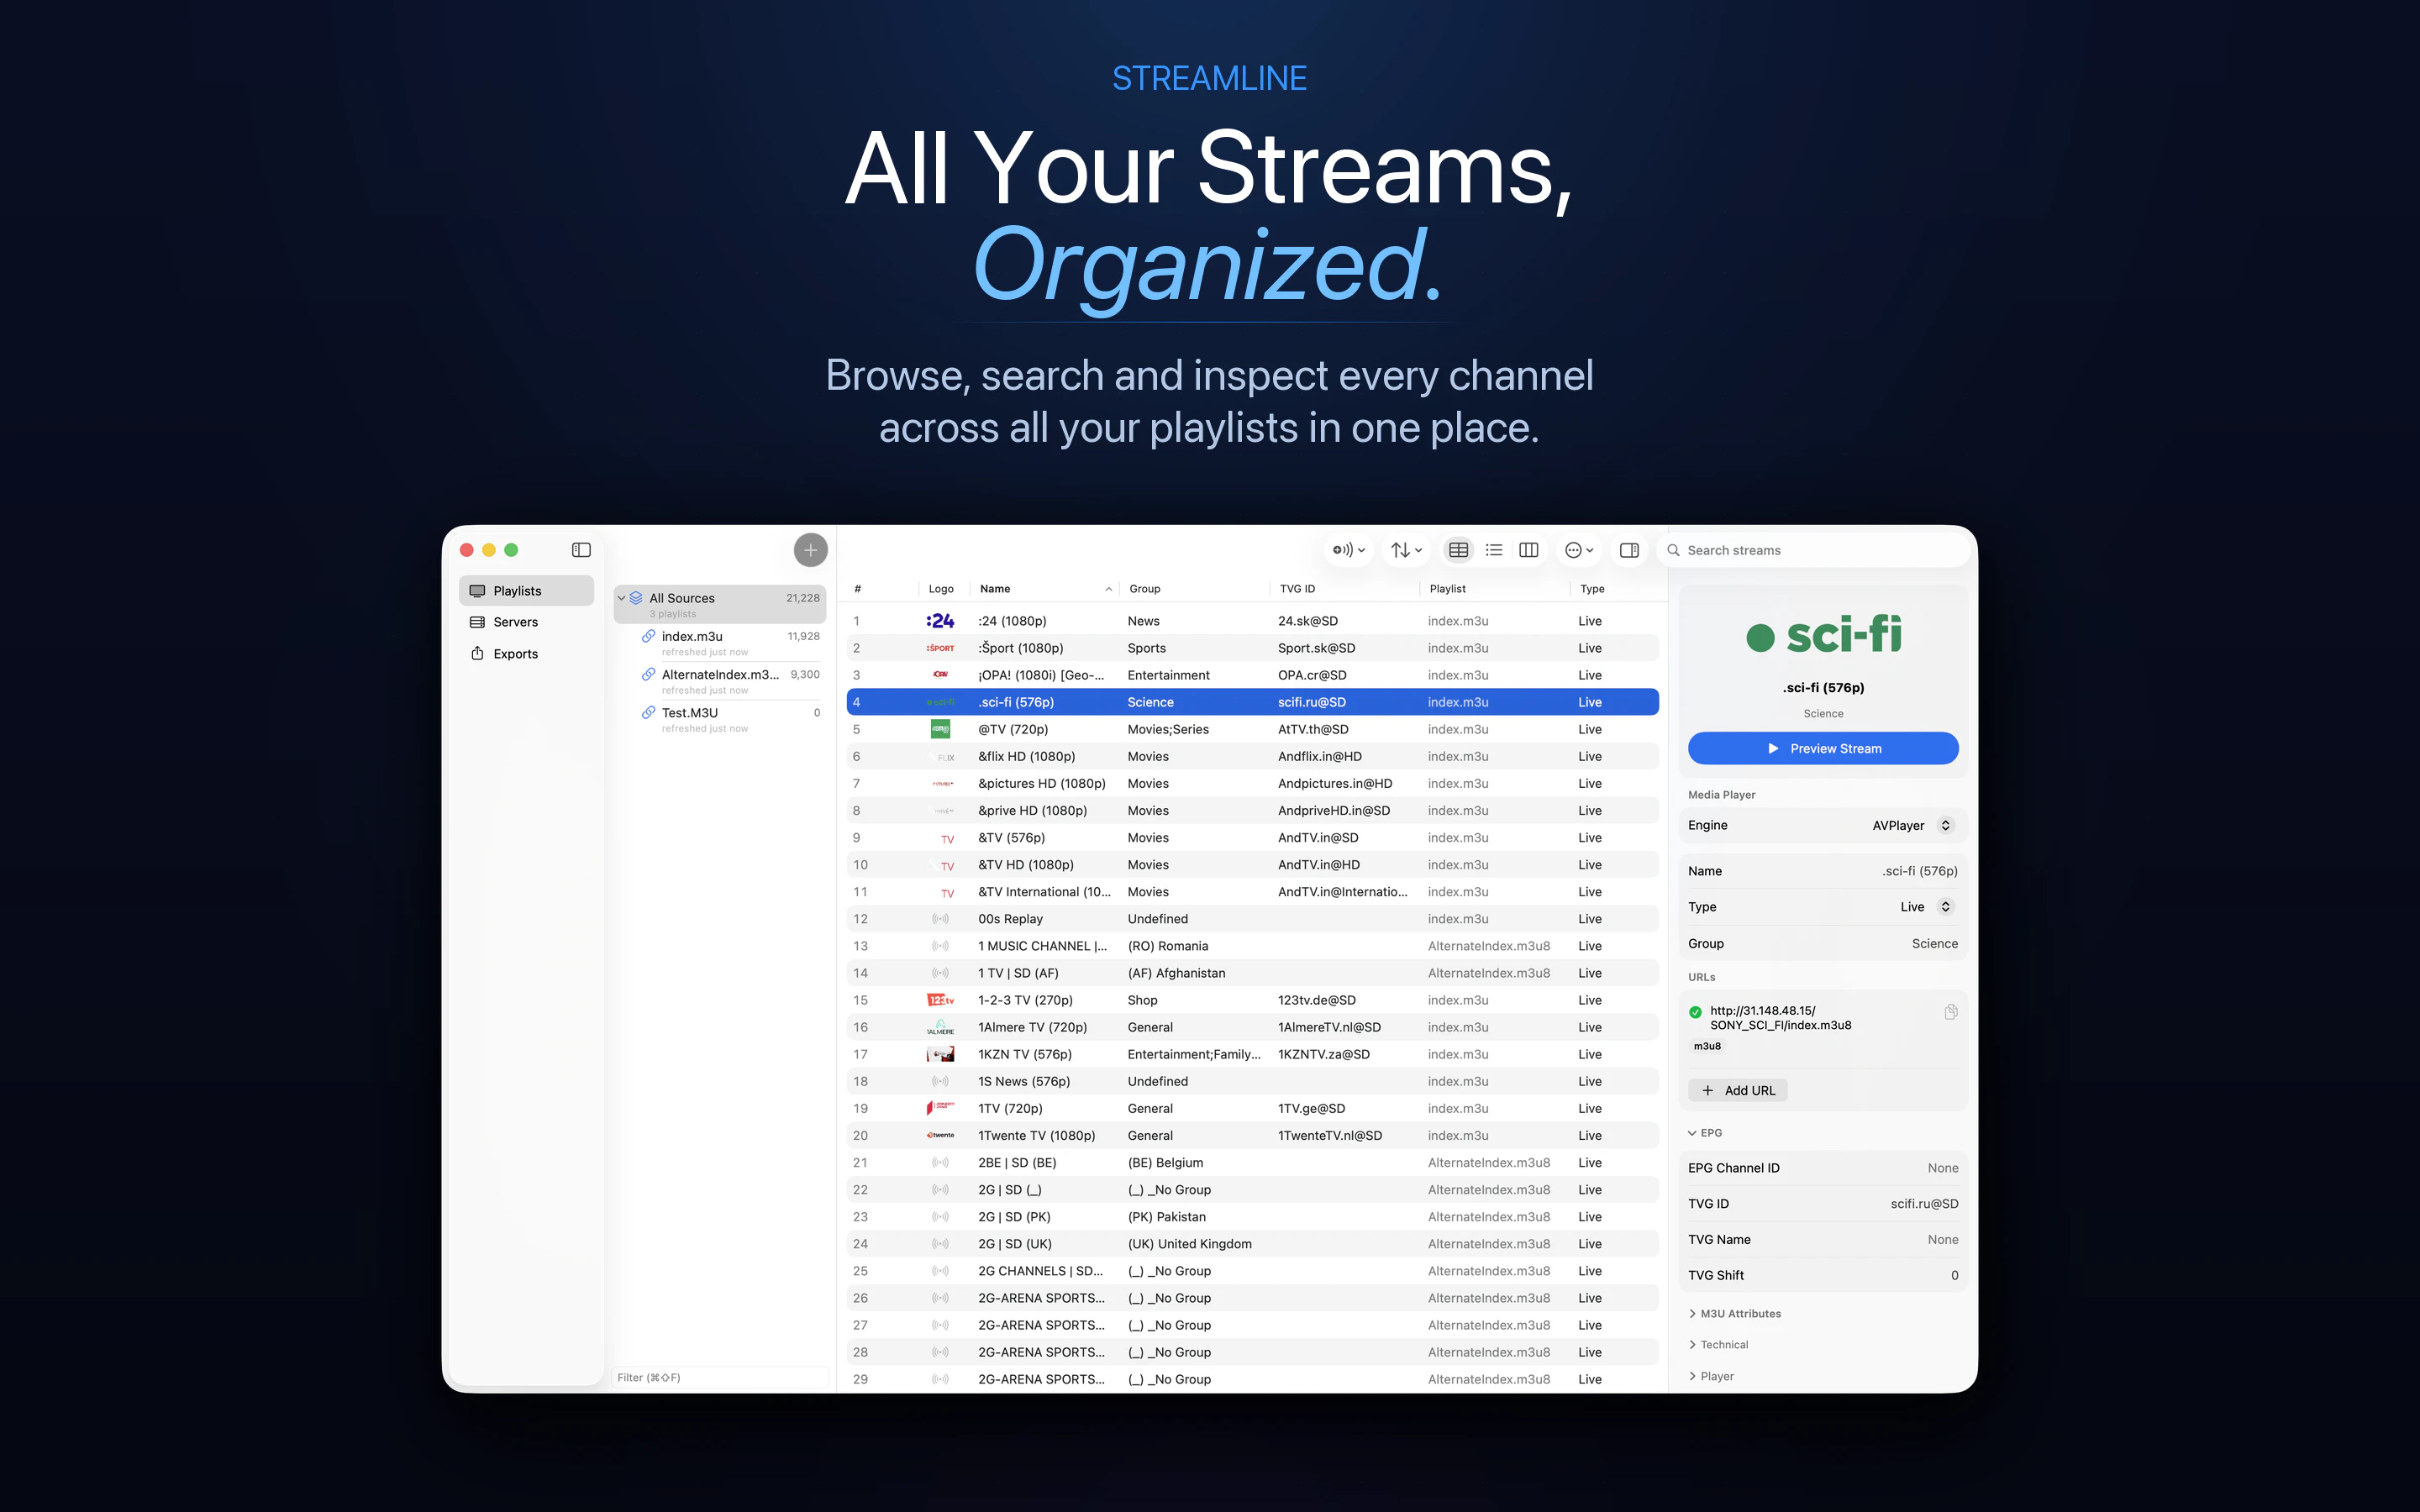Click the add new playlist plus button
This screenshot has width=2420, height=1512.
pyautogui.click(x=810, y=549)
